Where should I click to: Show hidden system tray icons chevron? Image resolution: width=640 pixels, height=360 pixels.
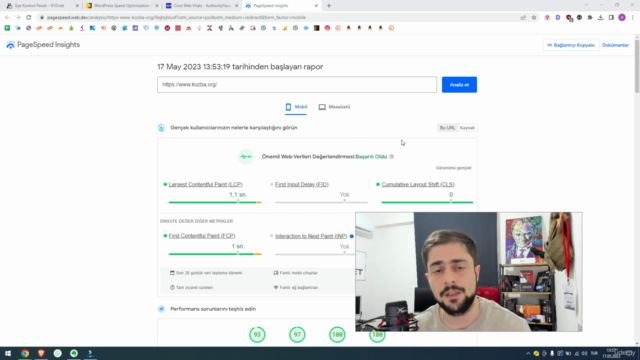coord(528,353)
